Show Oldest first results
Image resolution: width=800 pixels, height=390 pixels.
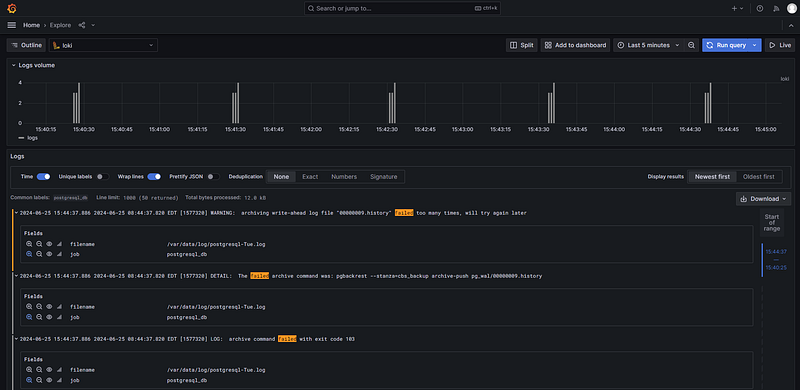pos(759,177)
